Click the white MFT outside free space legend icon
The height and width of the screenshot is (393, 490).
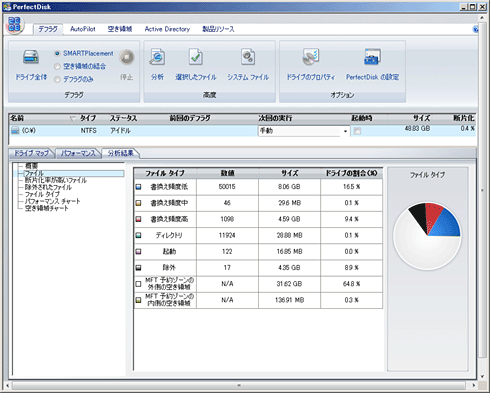pos(139,284)
